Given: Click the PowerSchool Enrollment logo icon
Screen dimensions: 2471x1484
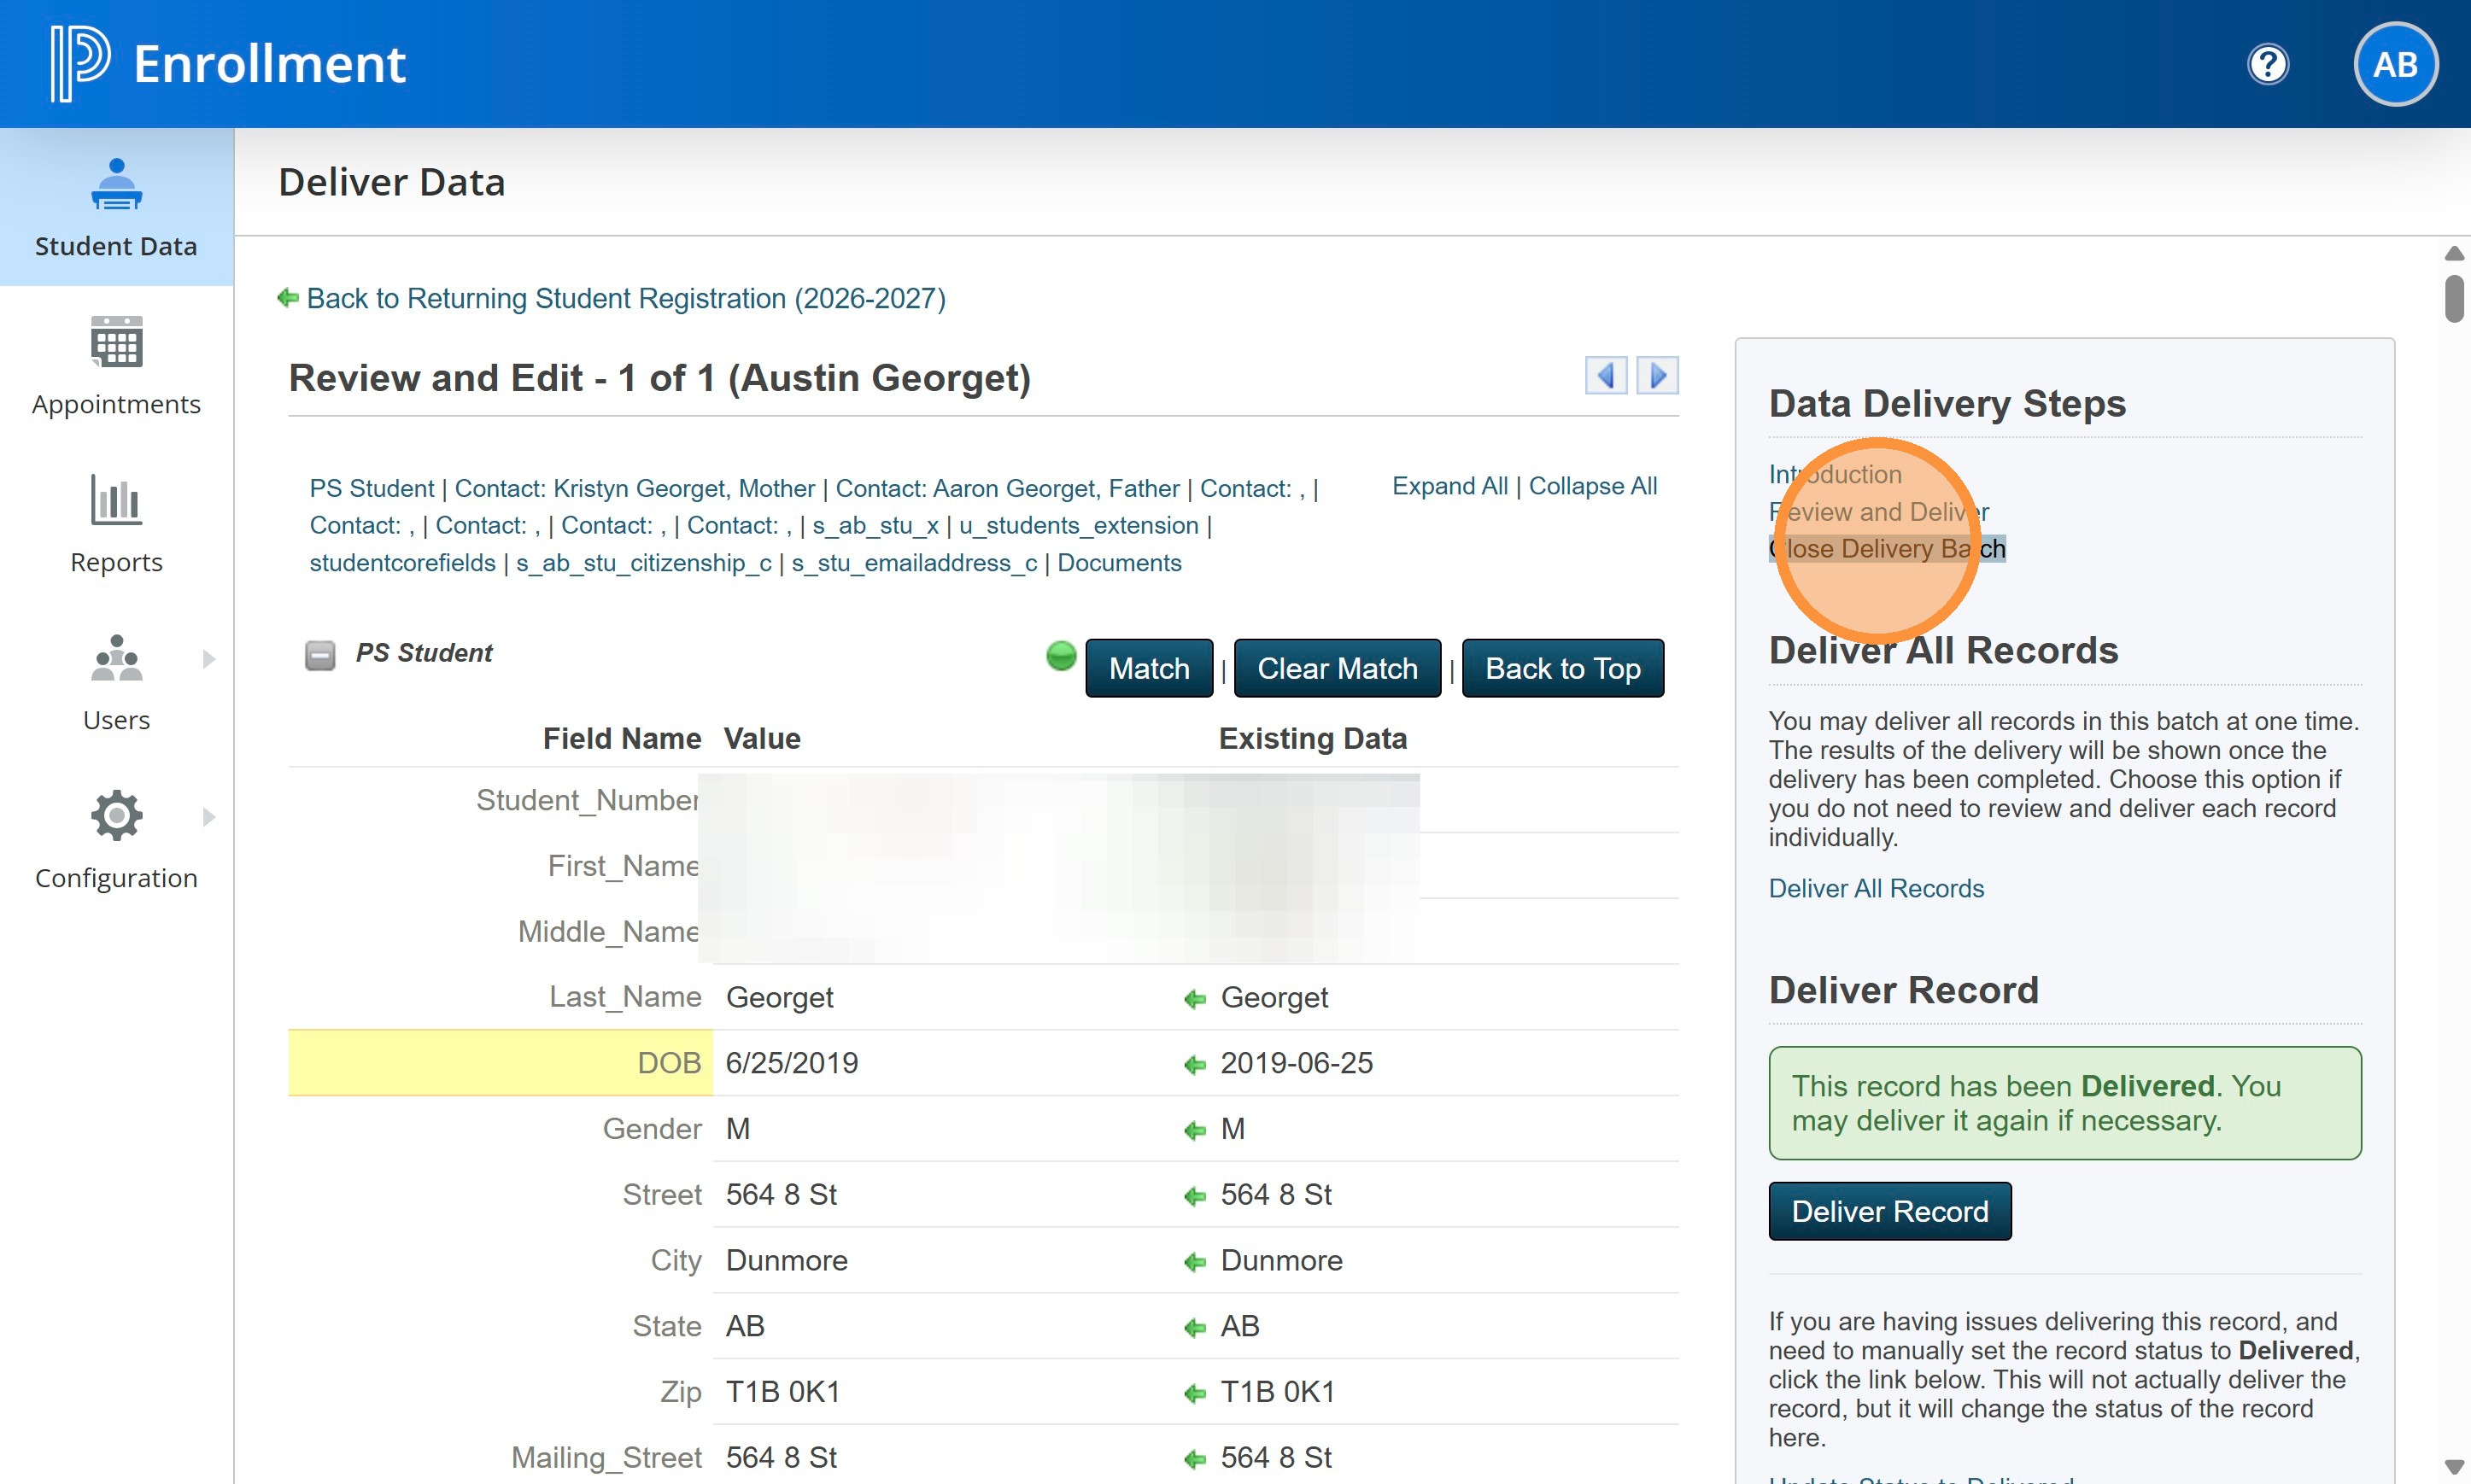Looking at the screenshot, I should click(x=80, y=63).
